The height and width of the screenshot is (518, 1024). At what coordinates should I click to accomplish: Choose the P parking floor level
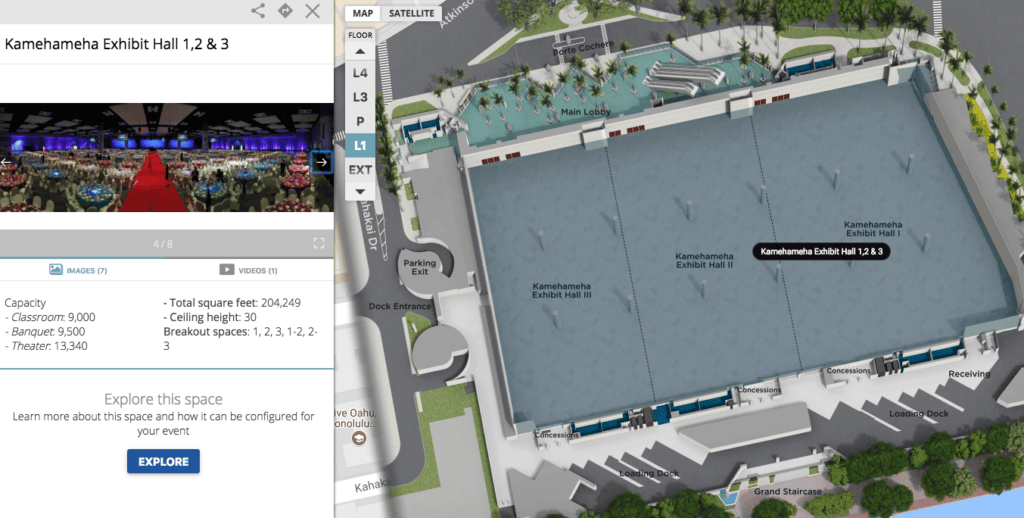coord(360,121)
